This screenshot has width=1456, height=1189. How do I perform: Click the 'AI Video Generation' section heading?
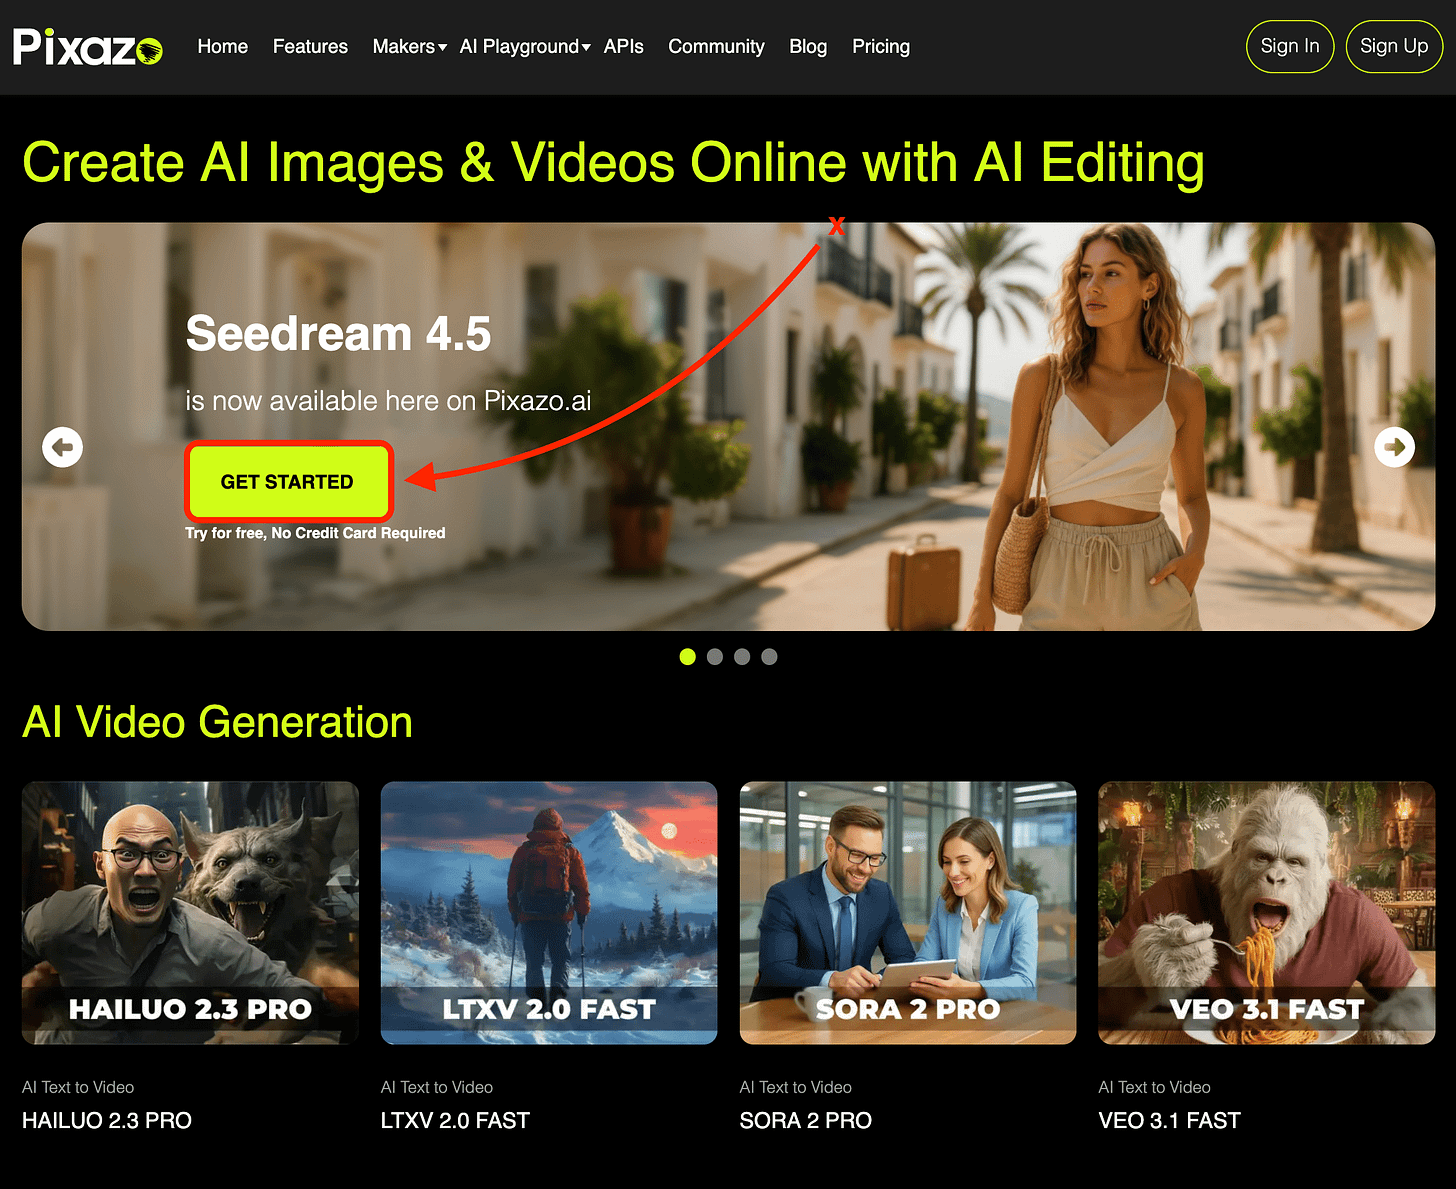(217, 722)
